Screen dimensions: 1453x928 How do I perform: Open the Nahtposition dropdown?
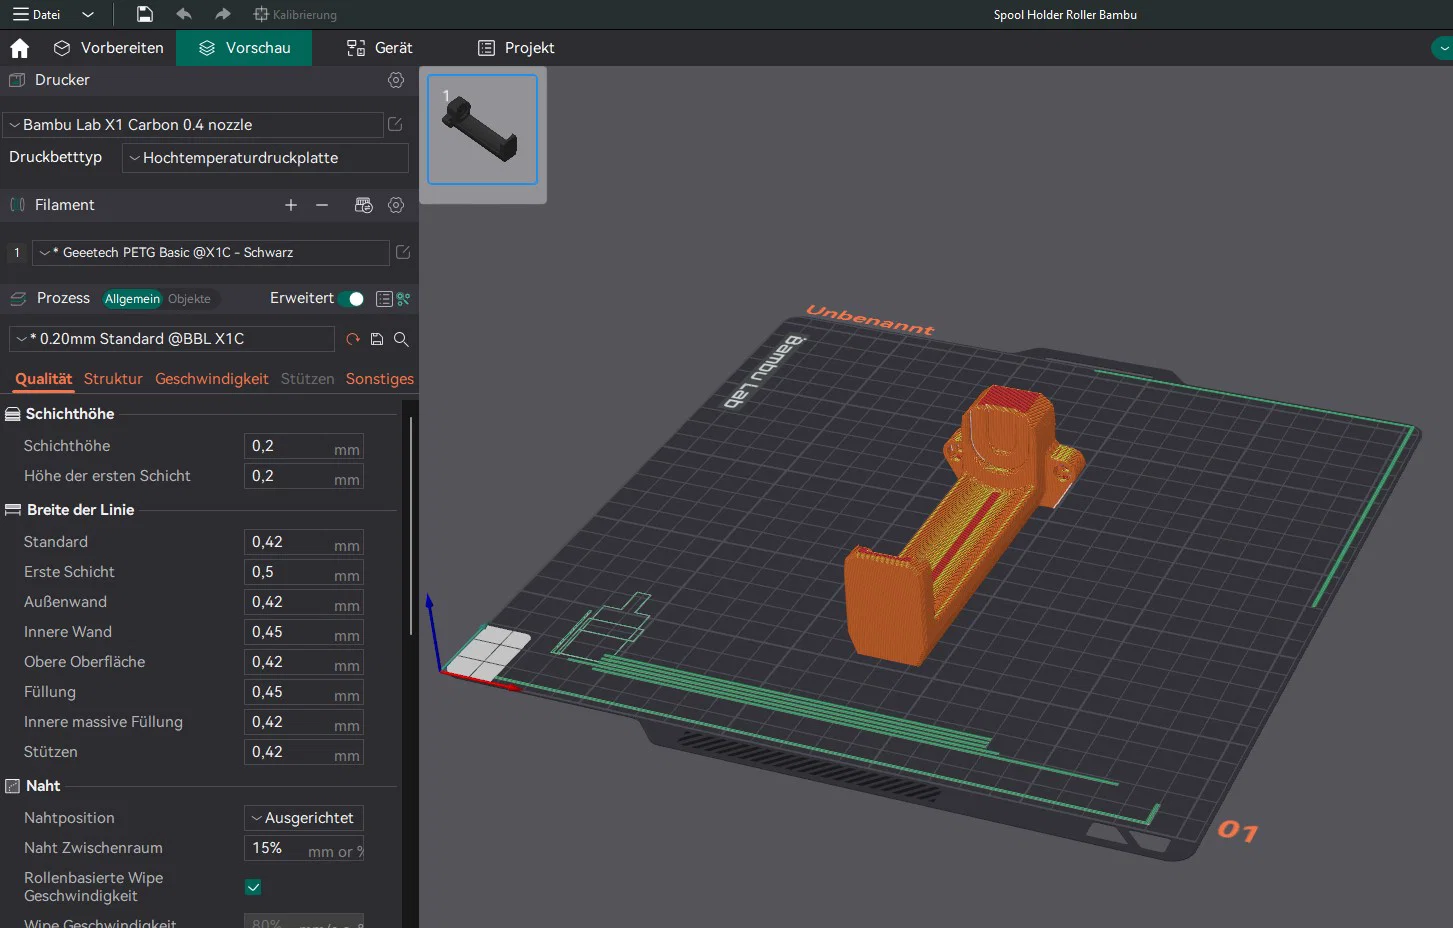point(303,818)
